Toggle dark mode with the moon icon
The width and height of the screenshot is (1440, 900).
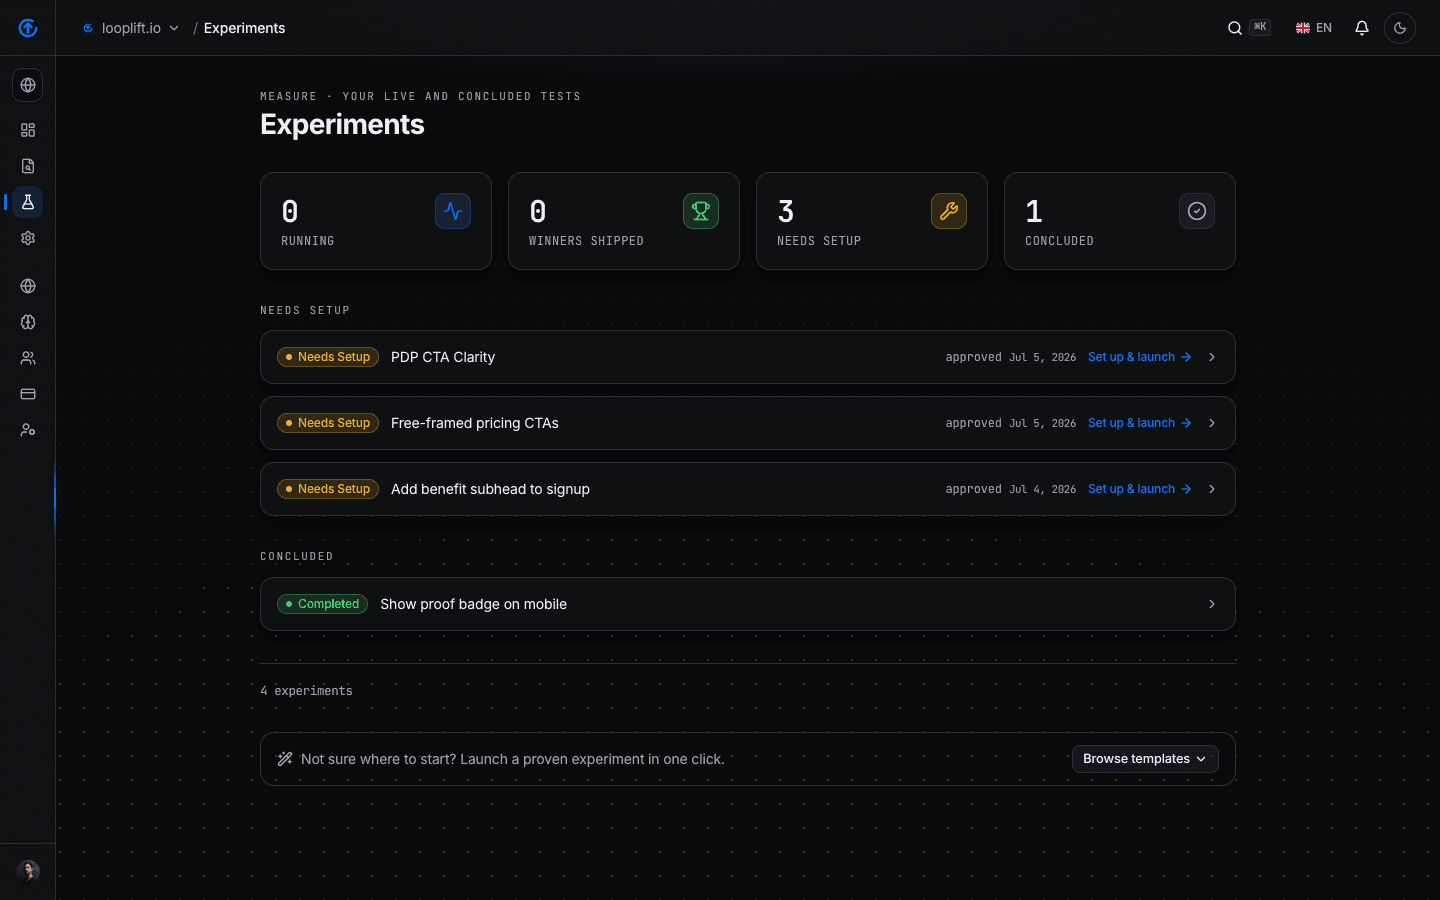[x=1400, y=28]
